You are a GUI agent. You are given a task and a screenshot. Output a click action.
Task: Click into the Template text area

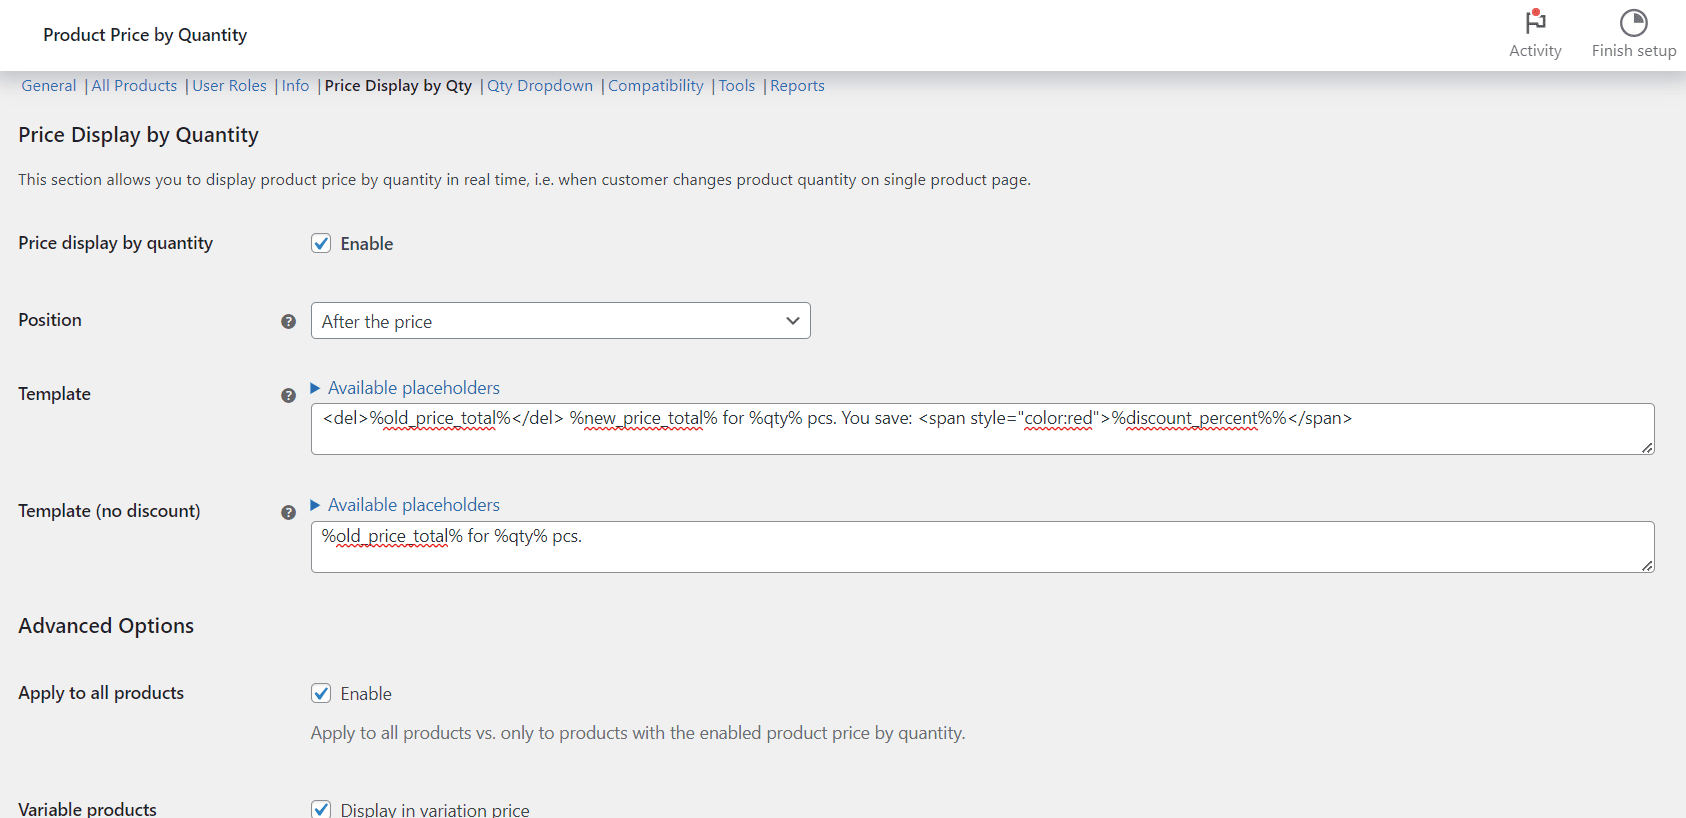pos(982,429)
